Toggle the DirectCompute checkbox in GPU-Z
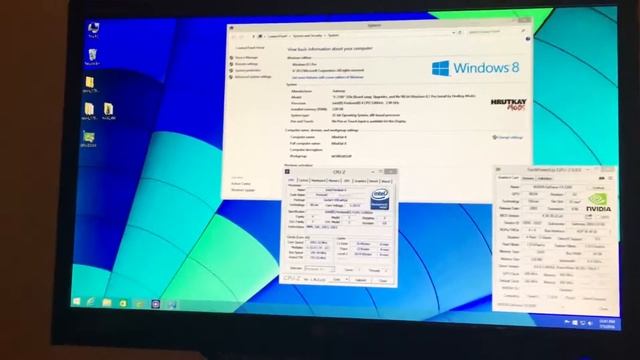The height and width of the screenshot is (360, 640). pos(582,298)
